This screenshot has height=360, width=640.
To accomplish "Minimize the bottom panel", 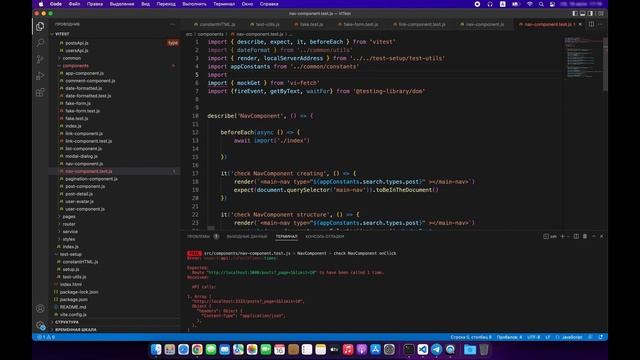I will click(x=593, y=236).
